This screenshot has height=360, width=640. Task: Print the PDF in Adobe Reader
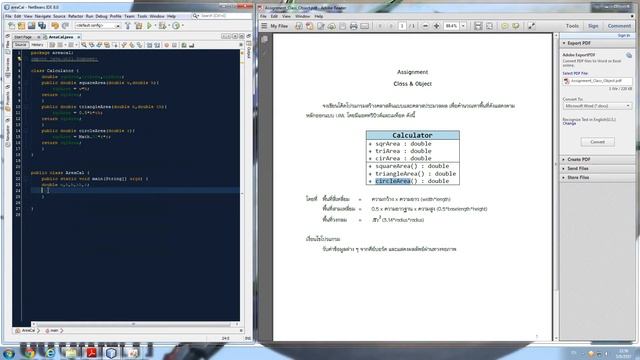353,26
